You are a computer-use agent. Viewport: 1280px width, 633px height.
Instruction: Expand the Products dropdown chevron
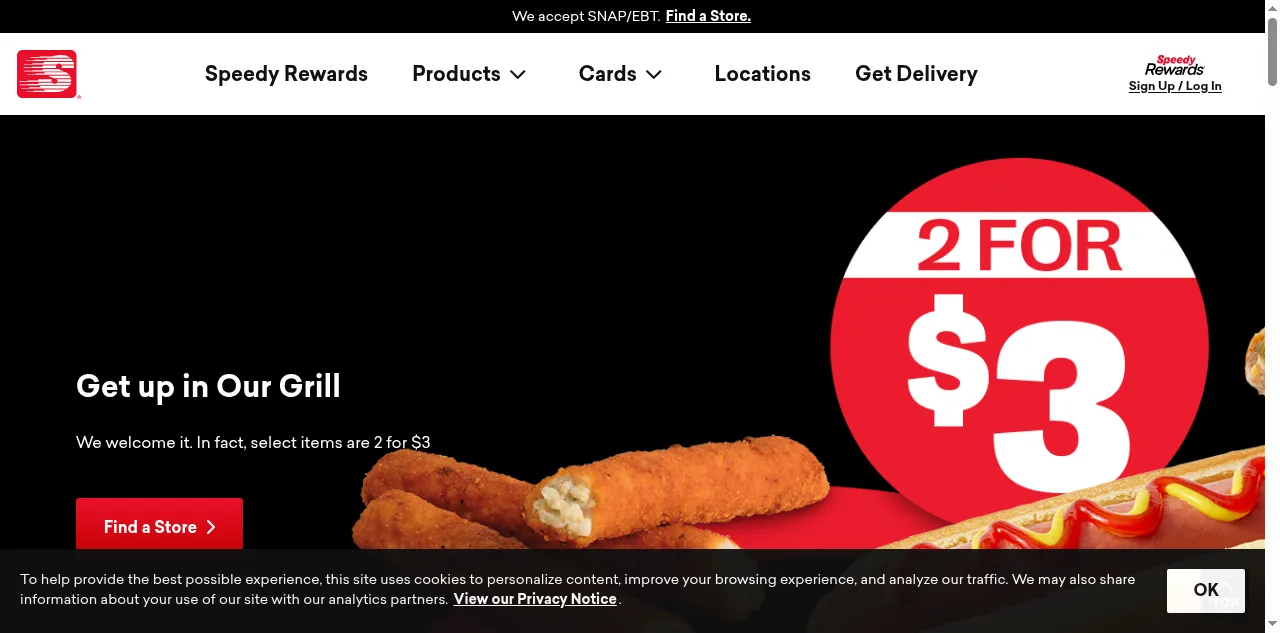518,74
